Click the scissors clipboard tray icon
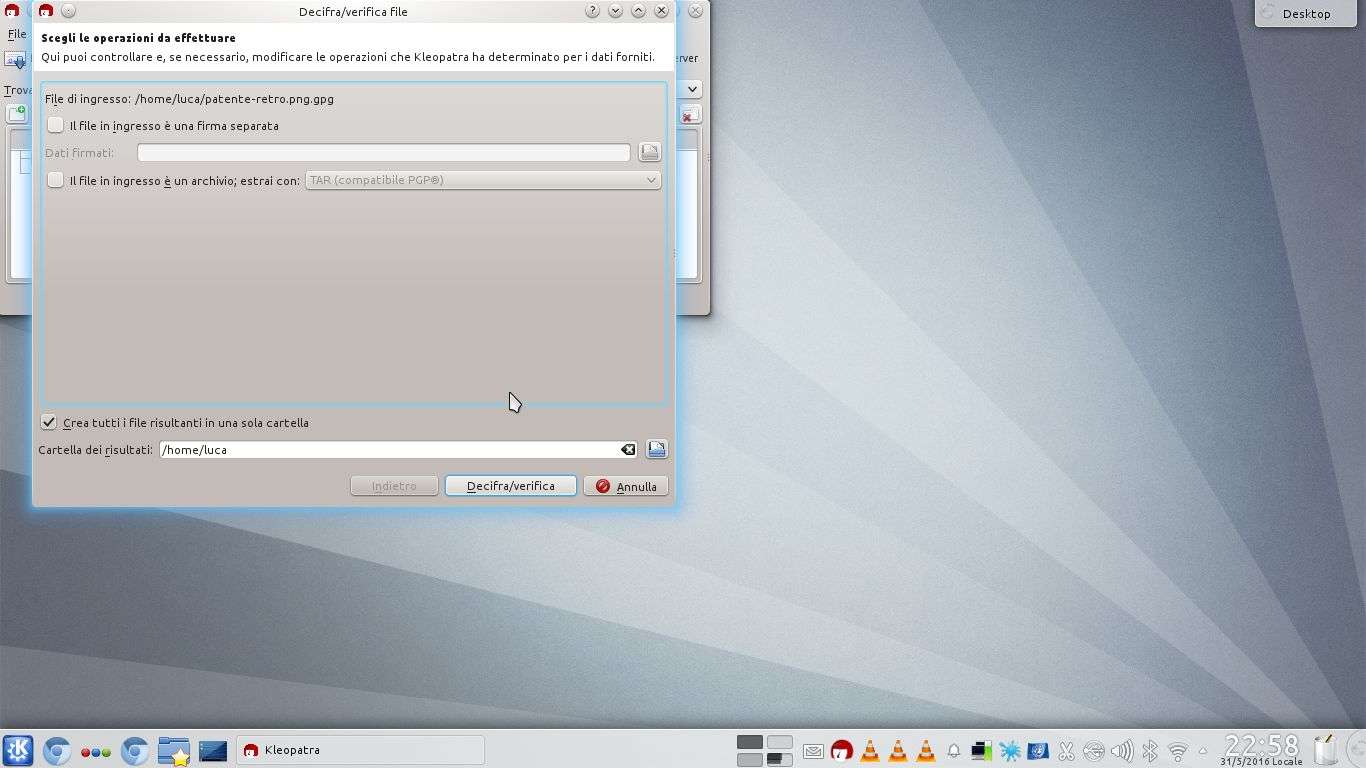 1066,750
